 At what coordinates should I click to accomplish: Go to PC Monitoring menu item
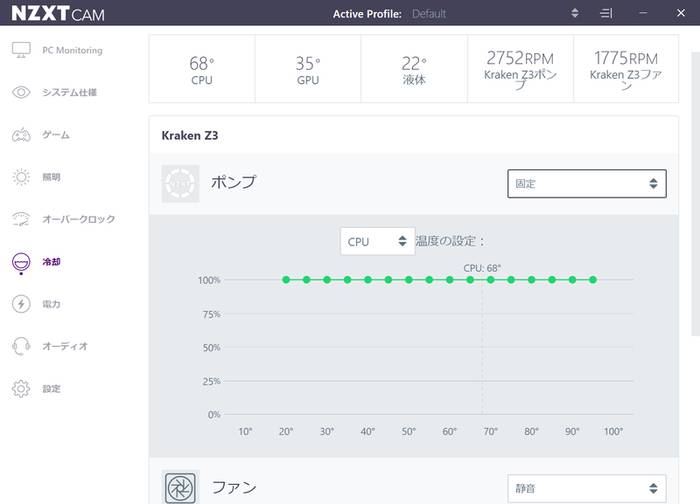(72, 50)
